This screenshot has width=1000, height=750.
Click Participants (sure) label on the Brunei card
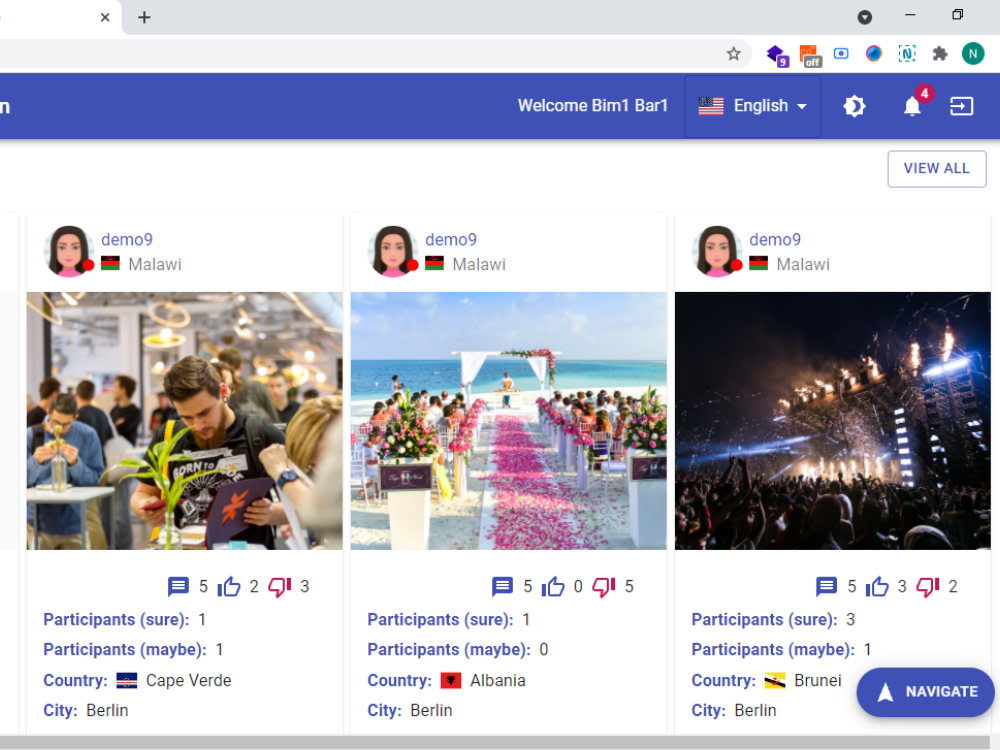(764, 620)
